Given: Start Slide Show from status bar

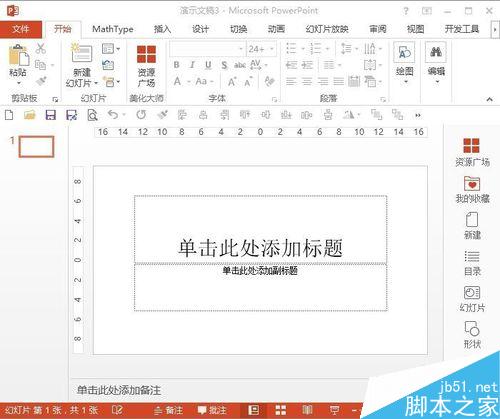Looking at the screenshot, I should click(334, 410).
